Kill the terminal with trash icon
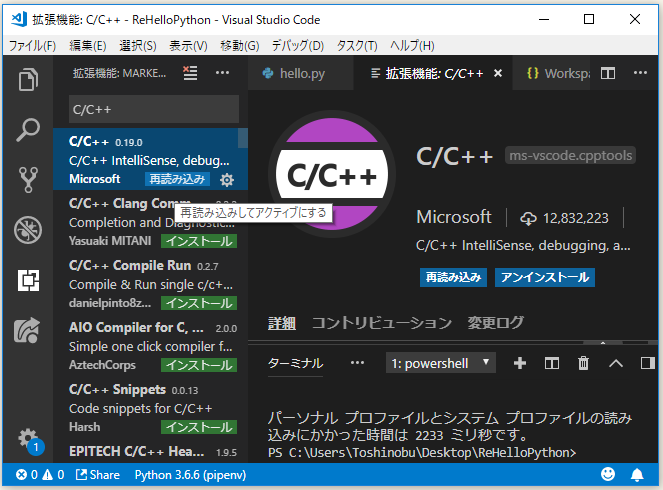Viewport: 663px width, 490px height. pos(583,363)
